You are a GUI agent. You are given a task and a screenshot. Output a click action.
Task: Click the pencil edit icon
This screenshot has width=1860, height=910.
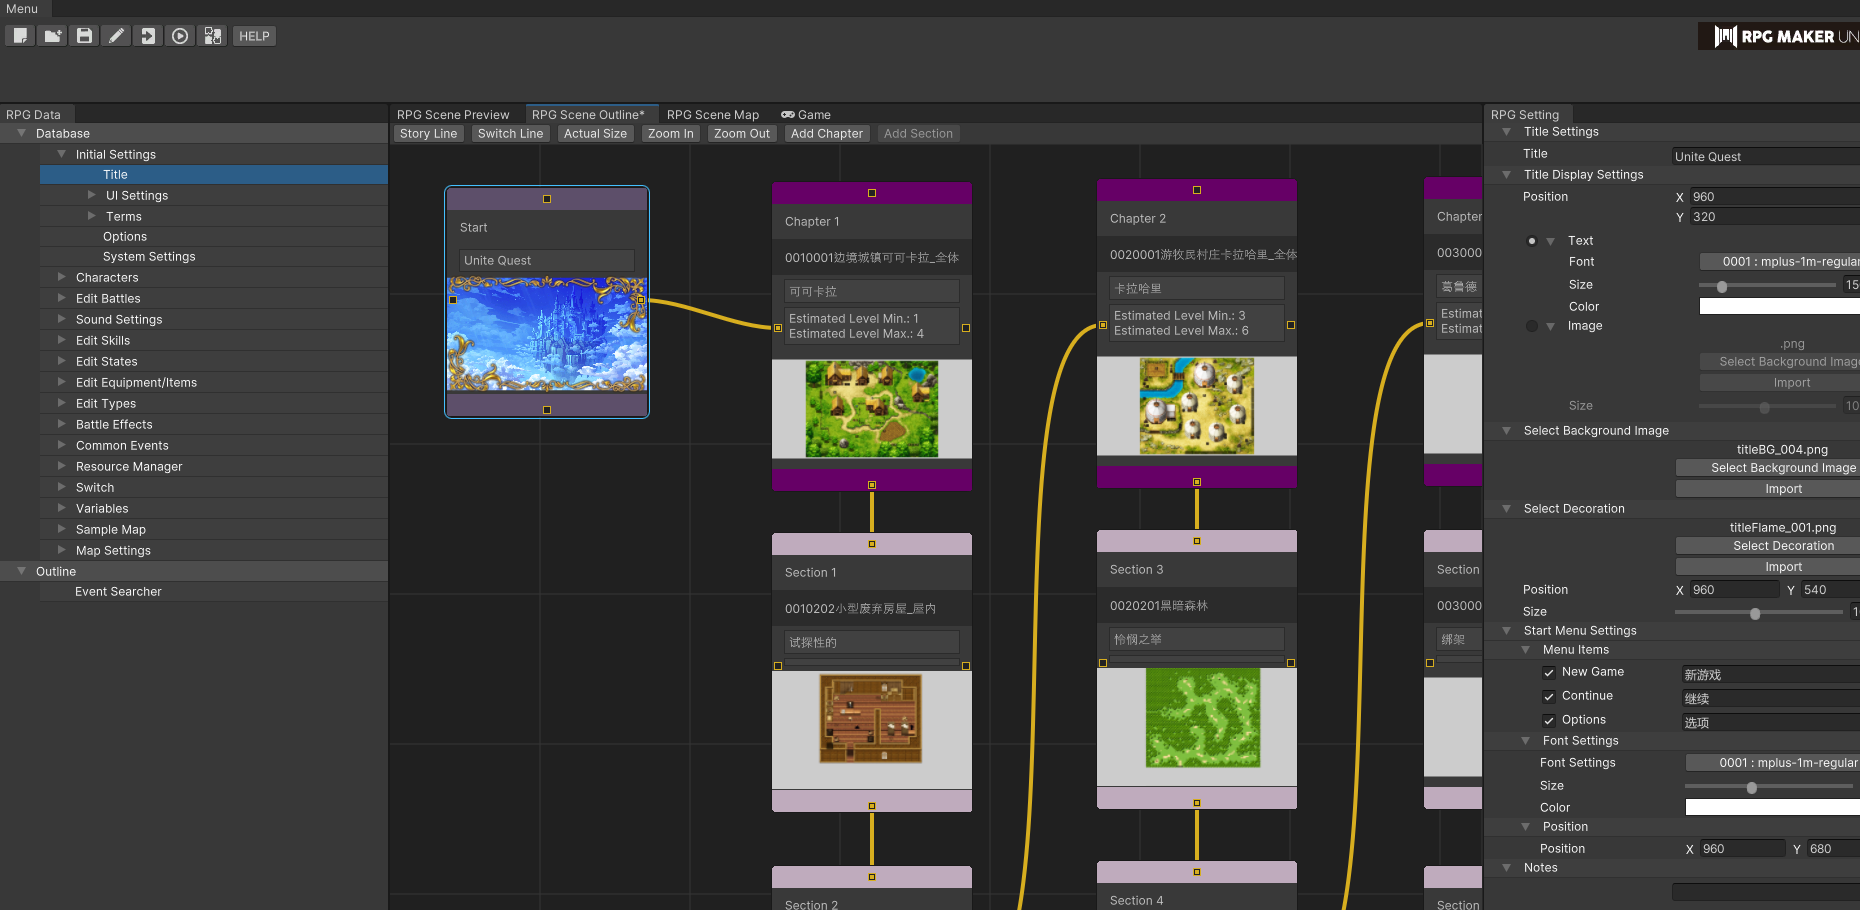pos(116,36)
